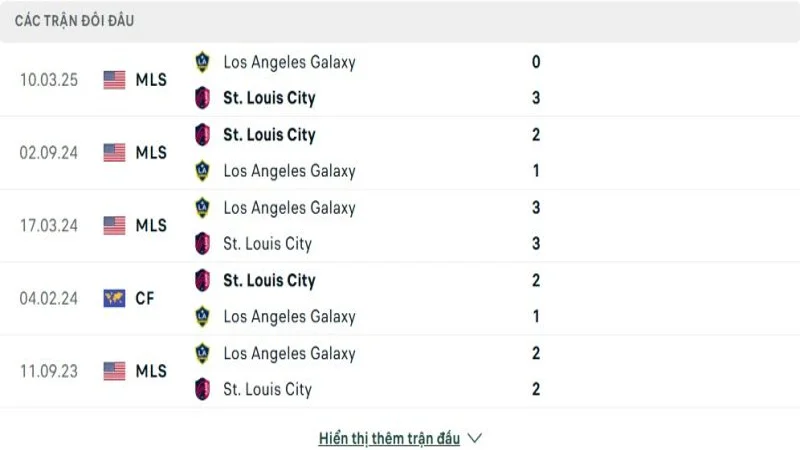
Task: Open Hiển thị thêm trận đấu link
Action: (389, 438)
